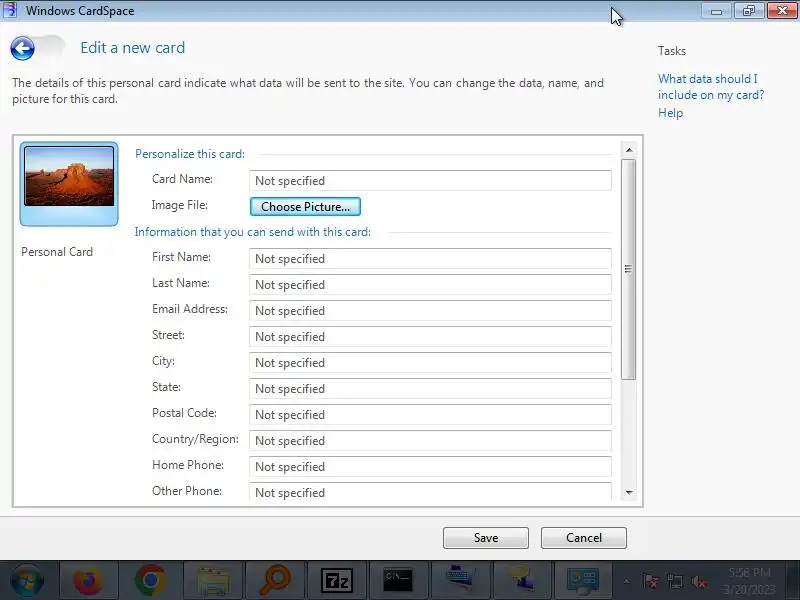
Task: Click the Postal Code field
Action: point(430,415)
